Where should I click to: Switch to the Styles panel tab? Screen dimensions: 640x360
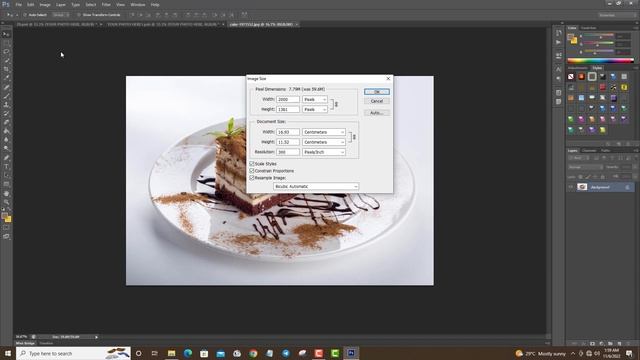597,68
